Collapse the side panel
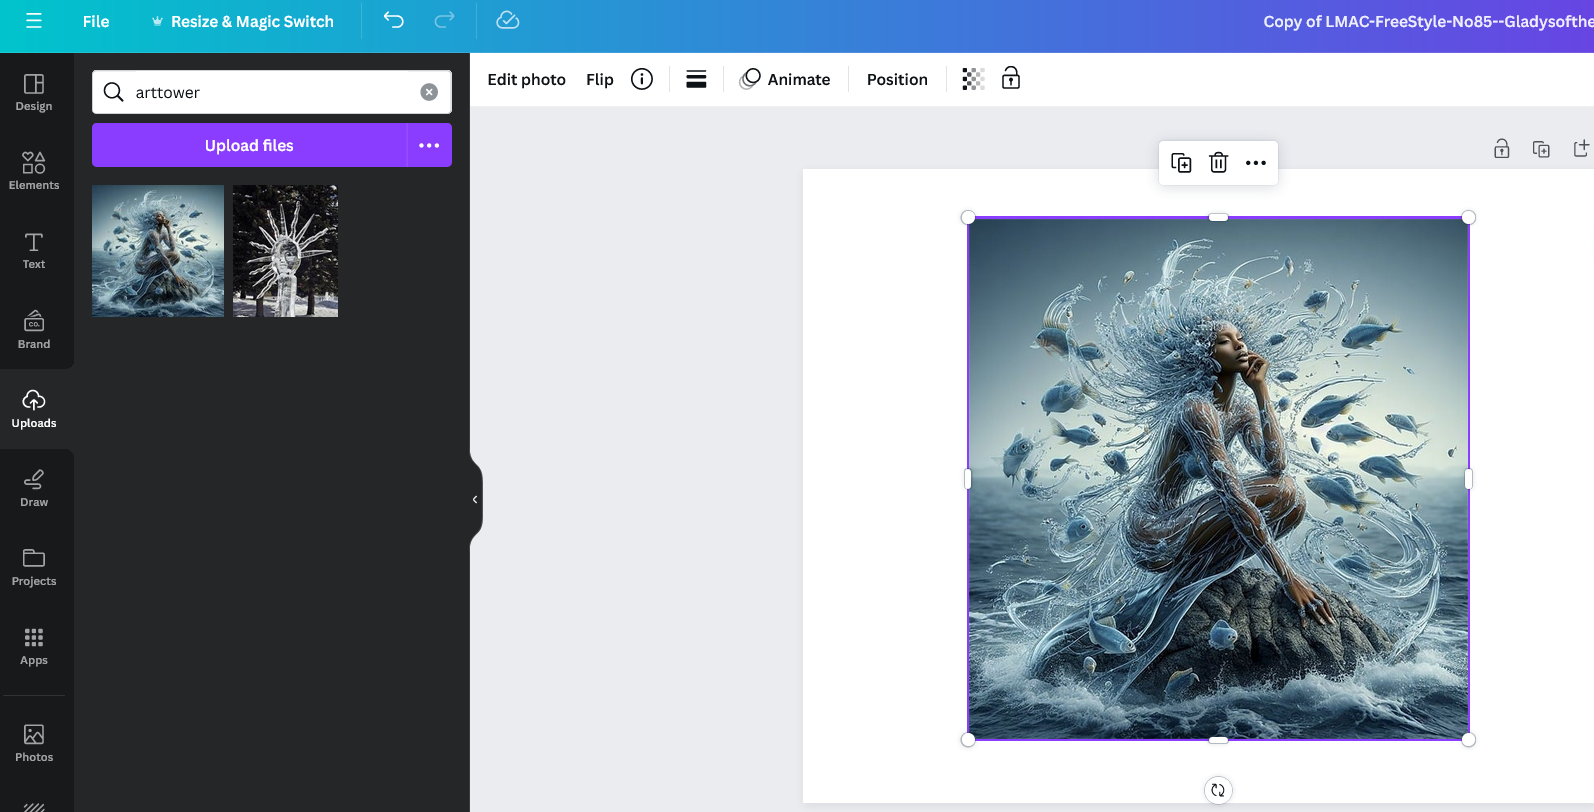 [475, 499]
